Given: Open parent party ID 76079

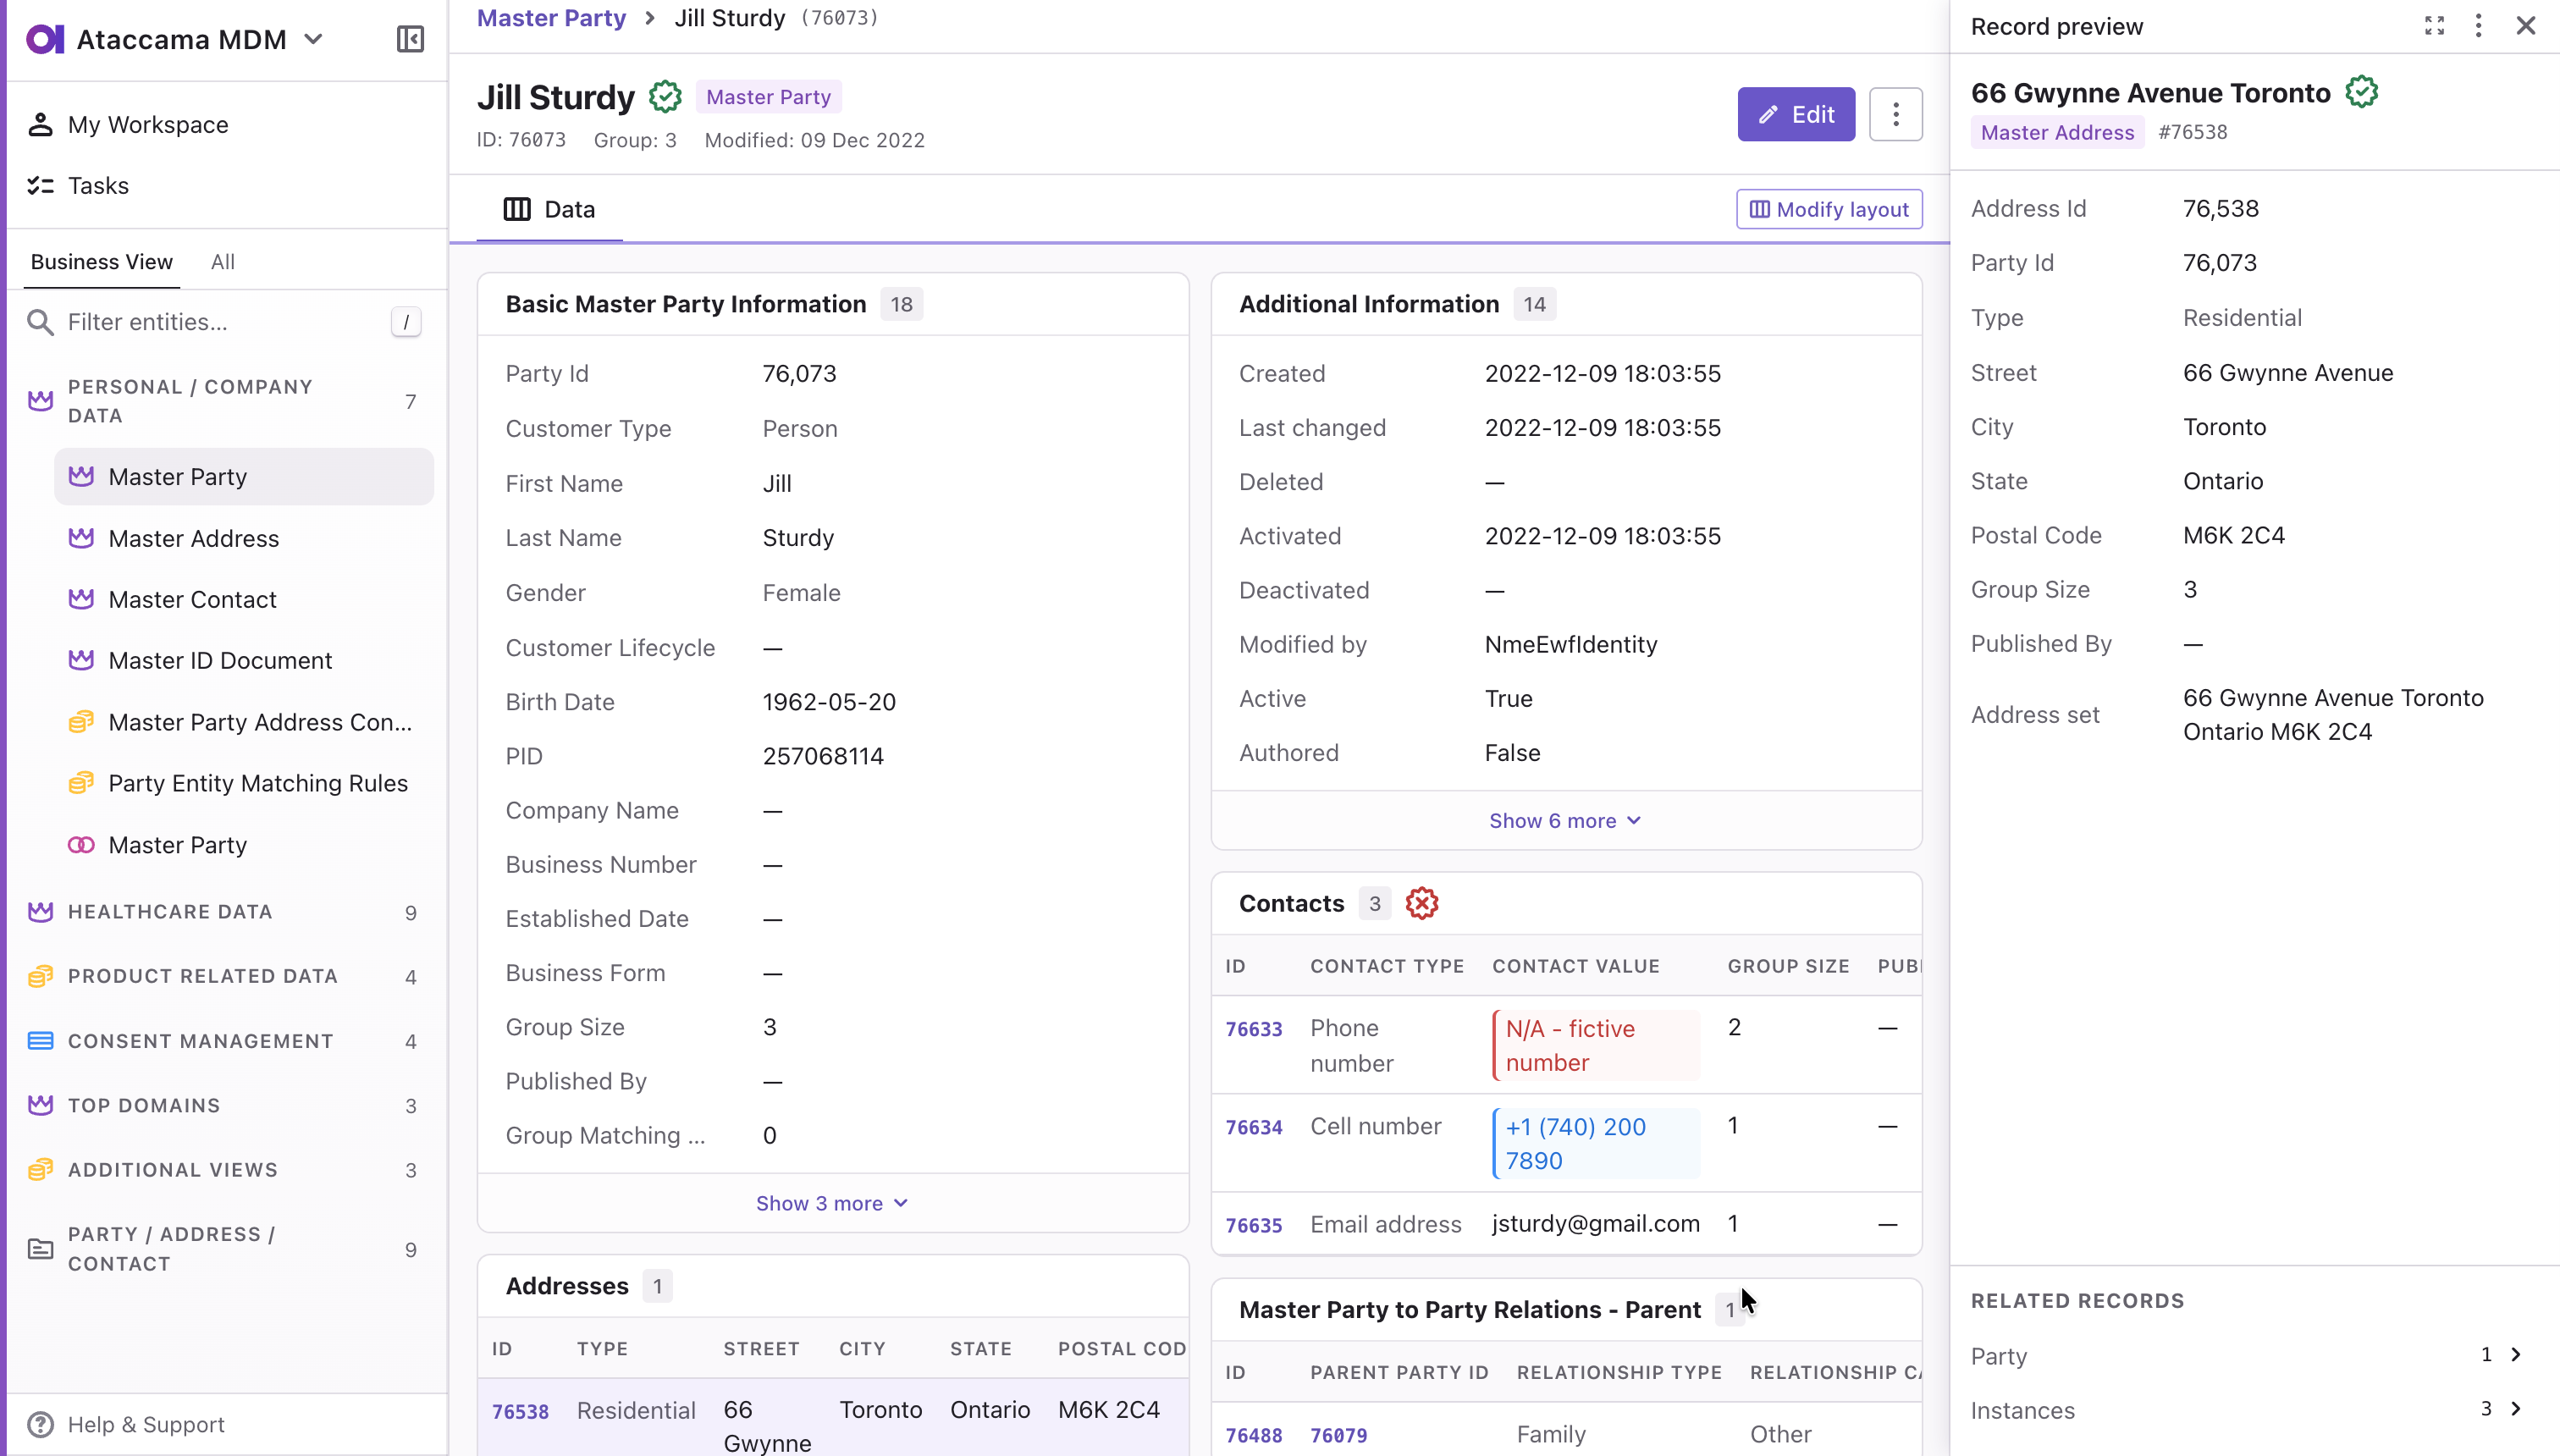Looking at the screenshot, I should (1338, 1435).
